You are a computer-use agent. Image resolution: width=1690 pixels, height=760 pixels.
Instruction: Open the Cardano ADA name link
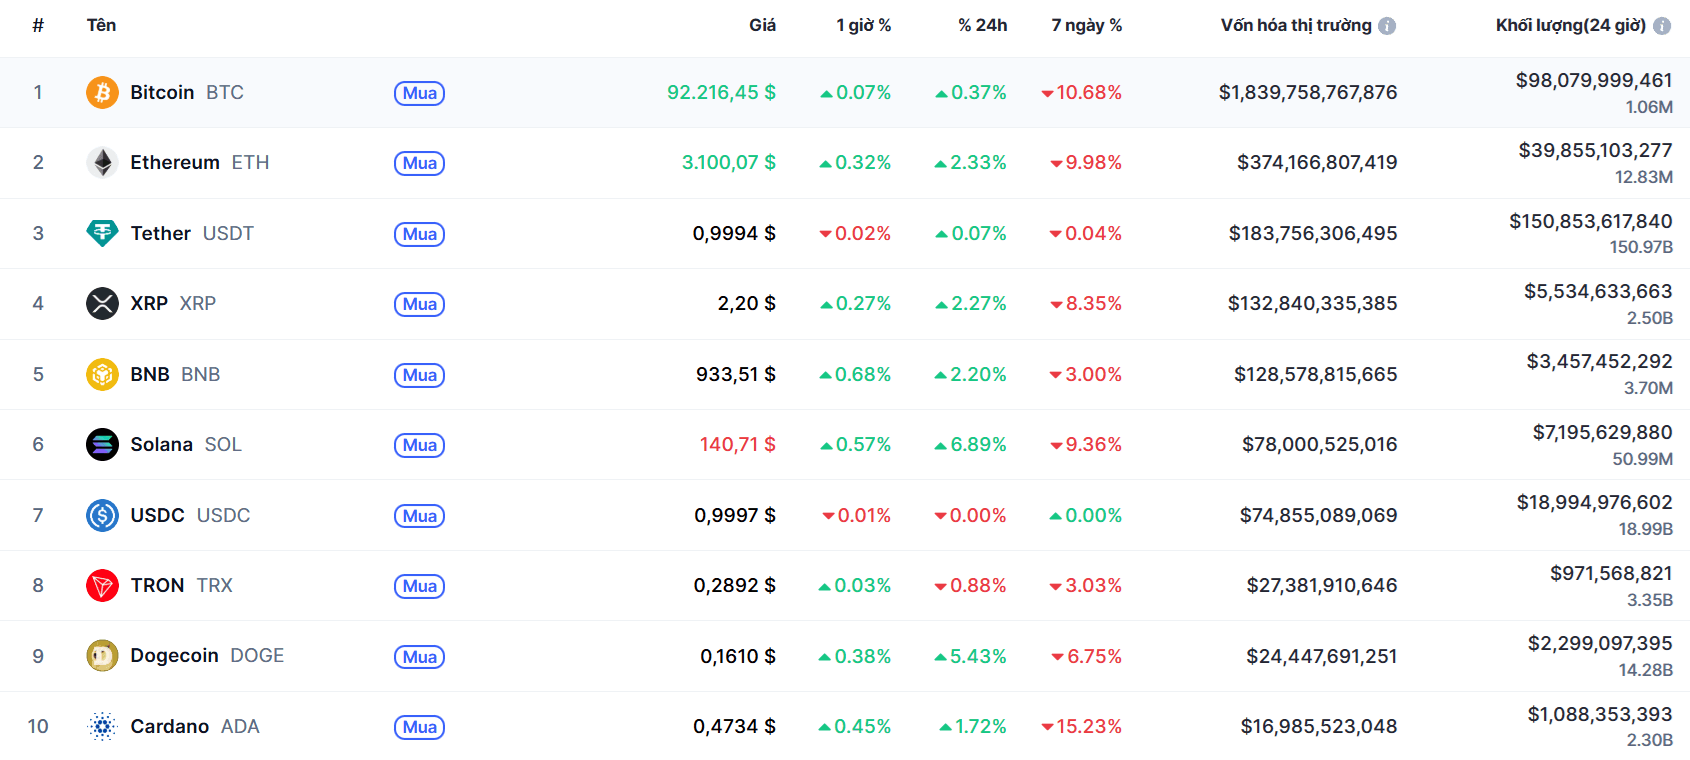(x=195, y=726)
